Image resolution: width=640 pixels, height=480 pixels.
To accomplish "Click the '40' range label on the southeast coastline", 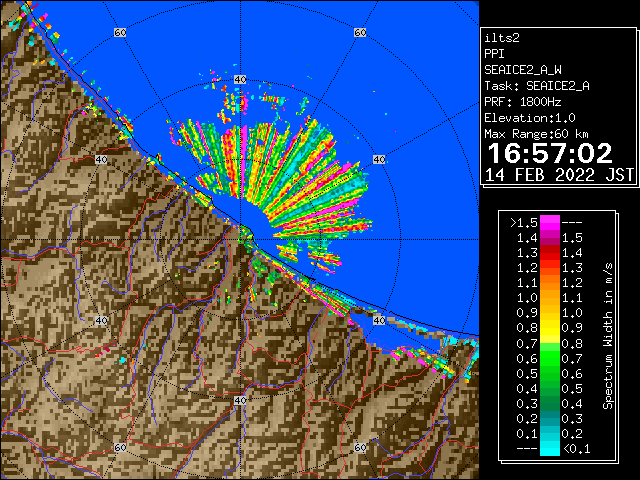I will (x=379, y=320).
